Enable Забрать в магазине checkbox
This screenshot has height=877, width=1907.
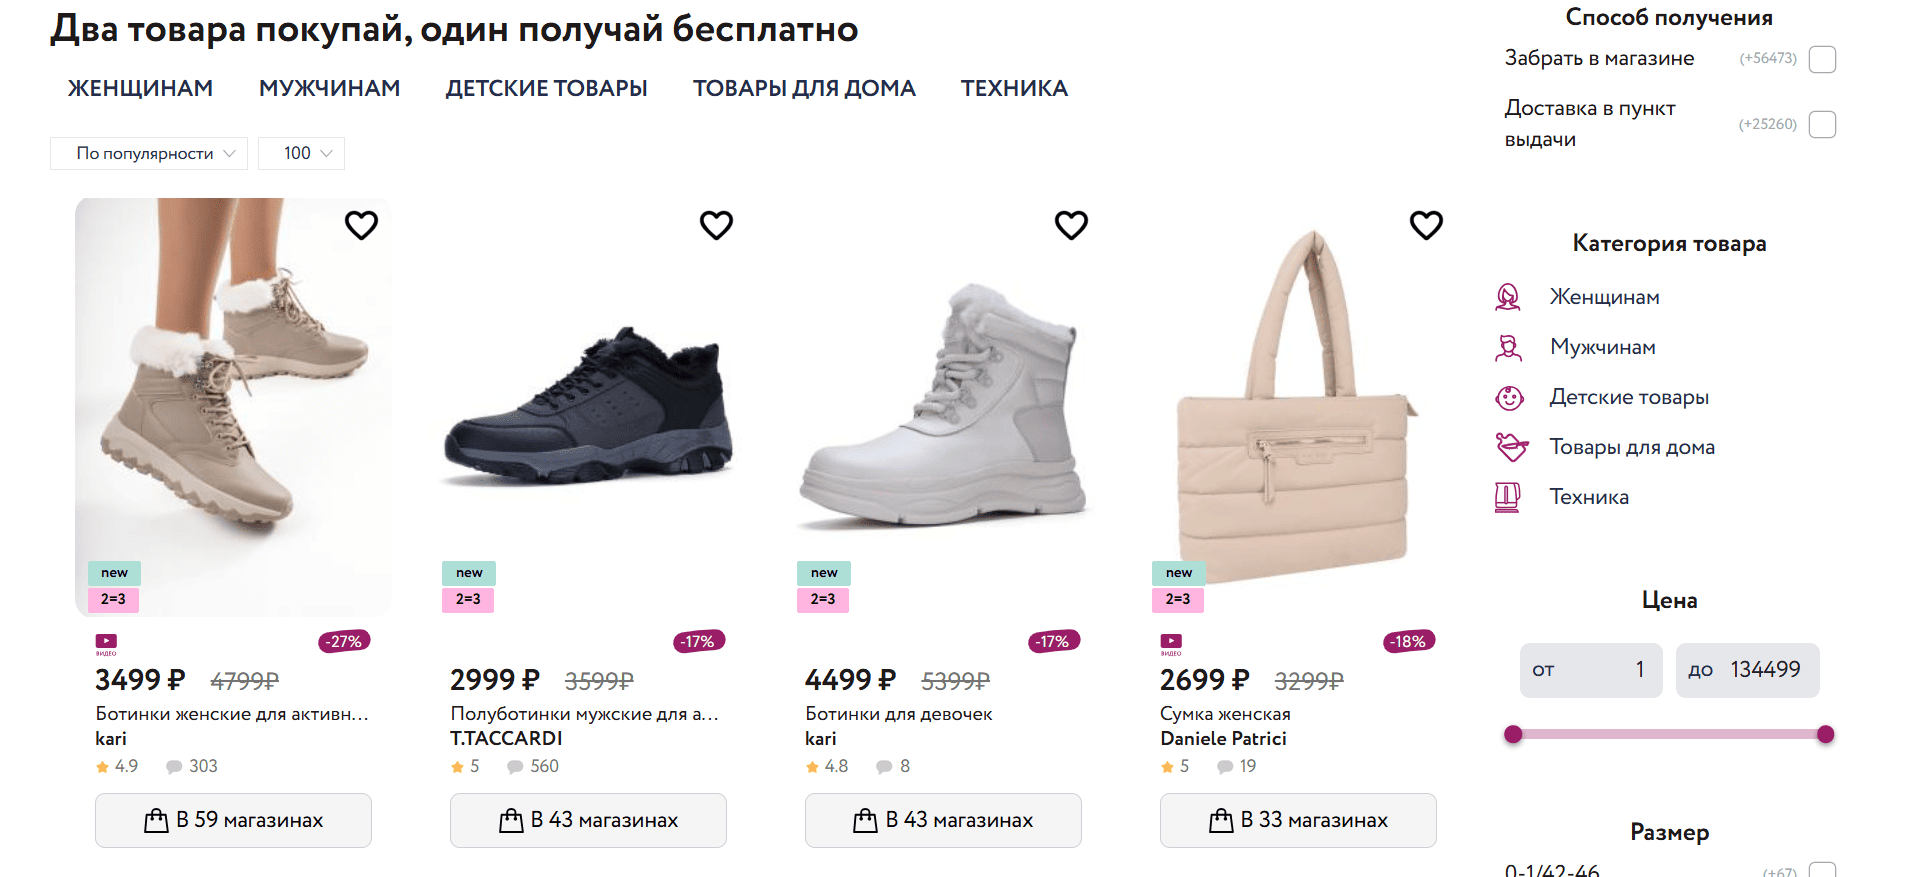[x=1822, y=59]
